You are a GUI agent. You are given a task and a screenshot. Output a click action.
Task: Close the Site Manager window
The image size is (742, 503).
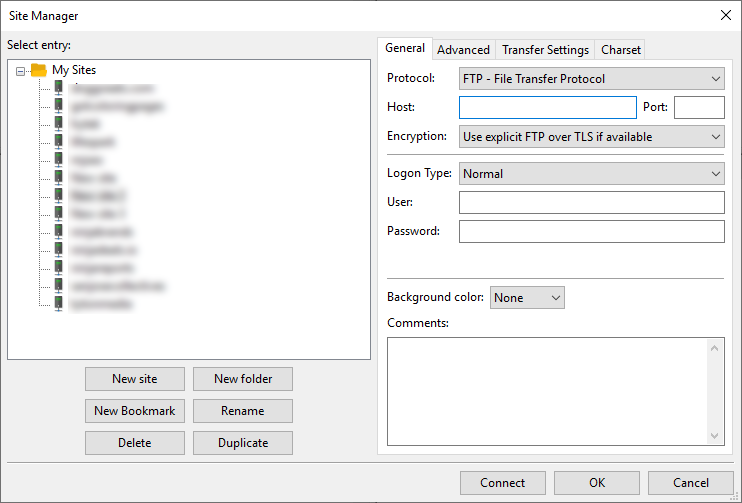tap(726, 15)
